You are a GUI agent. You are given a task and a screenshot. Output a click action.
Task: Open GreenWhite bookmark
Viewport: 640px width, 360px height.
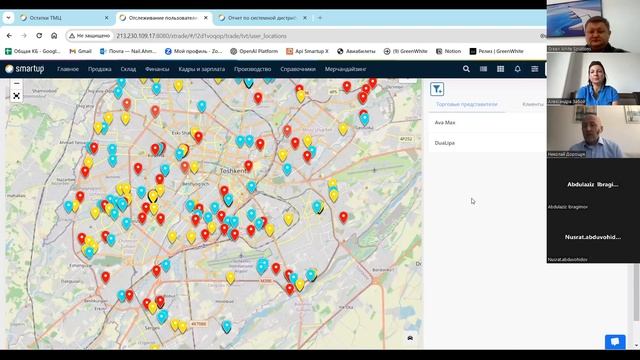click(406, 51)
